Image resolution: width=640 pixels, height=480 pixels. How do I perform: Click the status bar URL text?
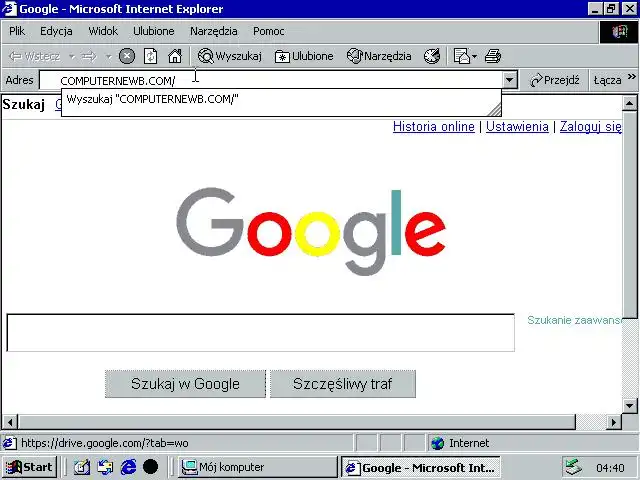click(x=104, y=443)
